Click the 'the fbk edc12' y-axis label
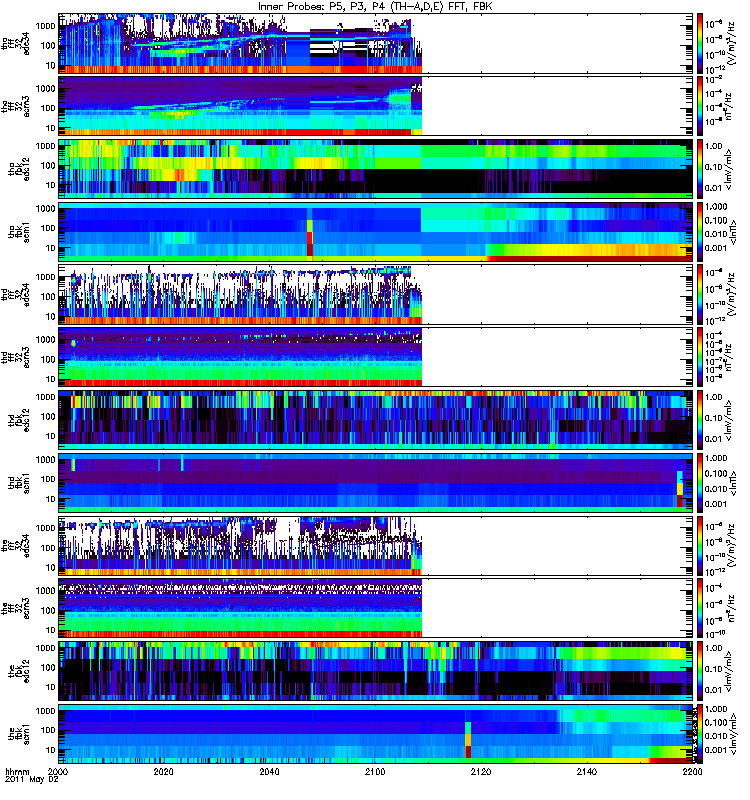The width and height of the screenshot is (750, 800). [x=19, y=669]
